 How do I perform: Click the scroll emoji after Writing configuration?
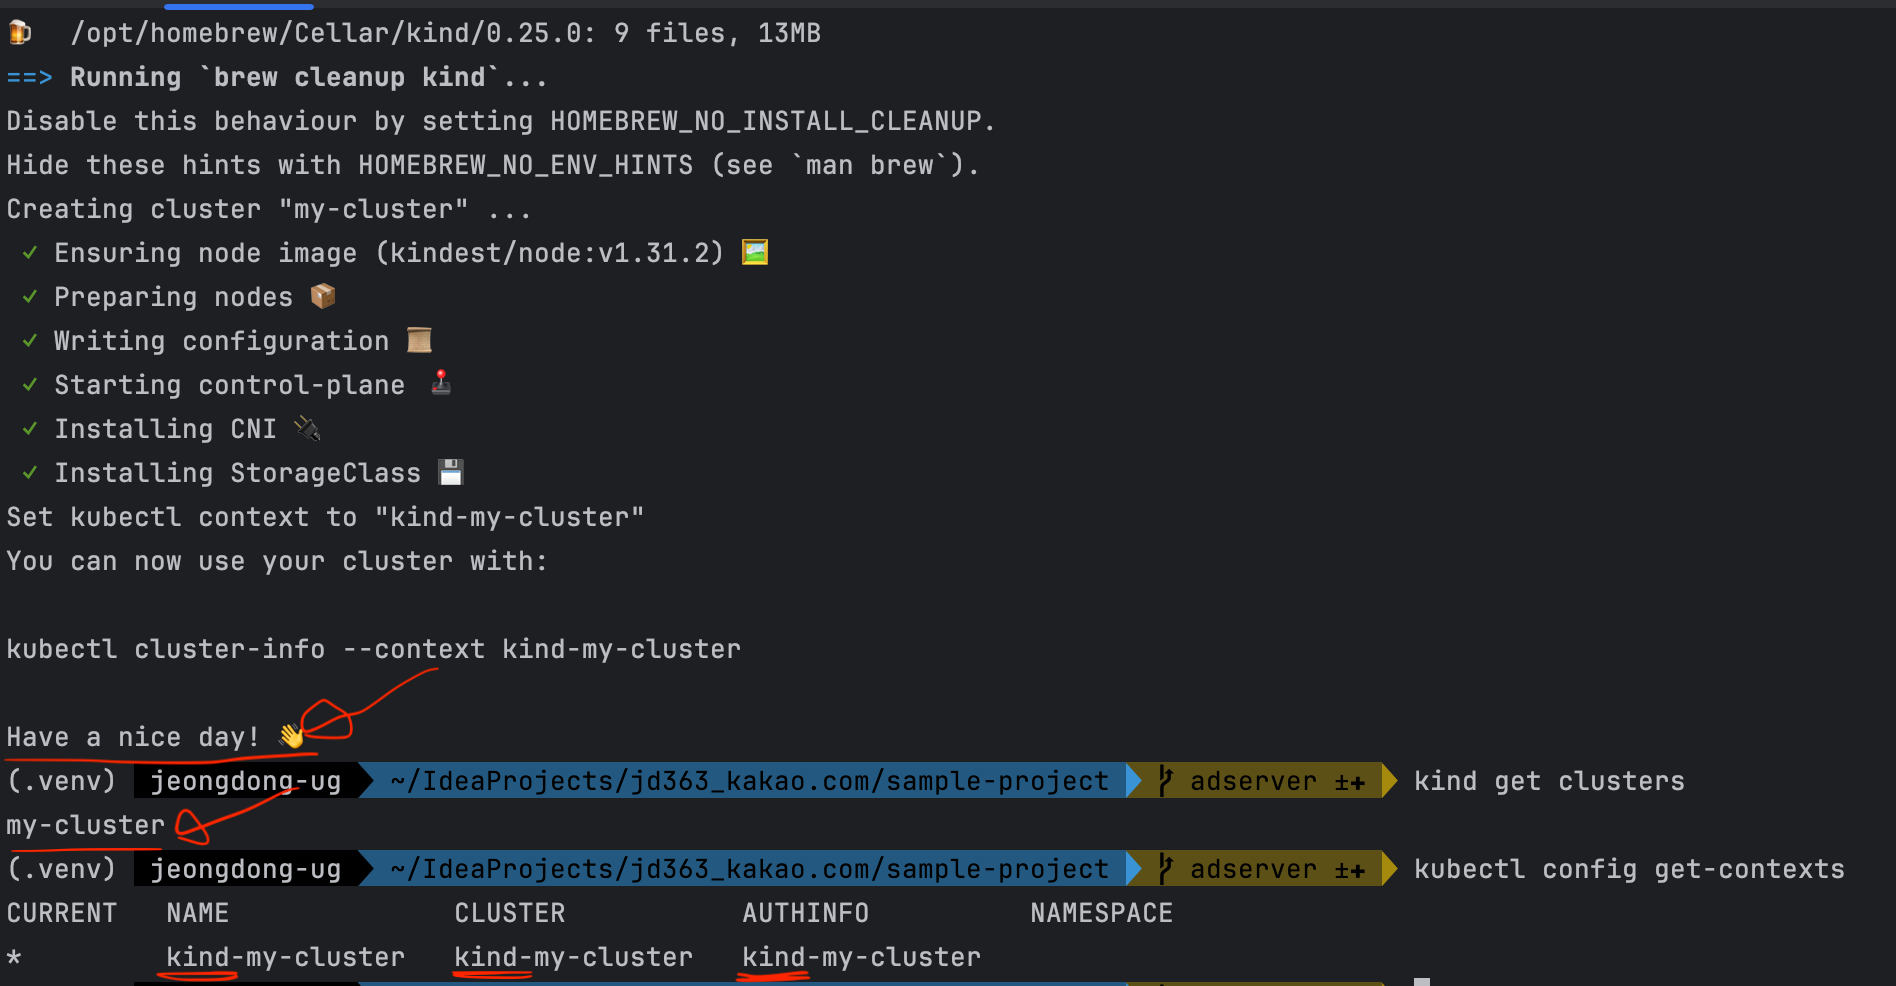[419, 340]
